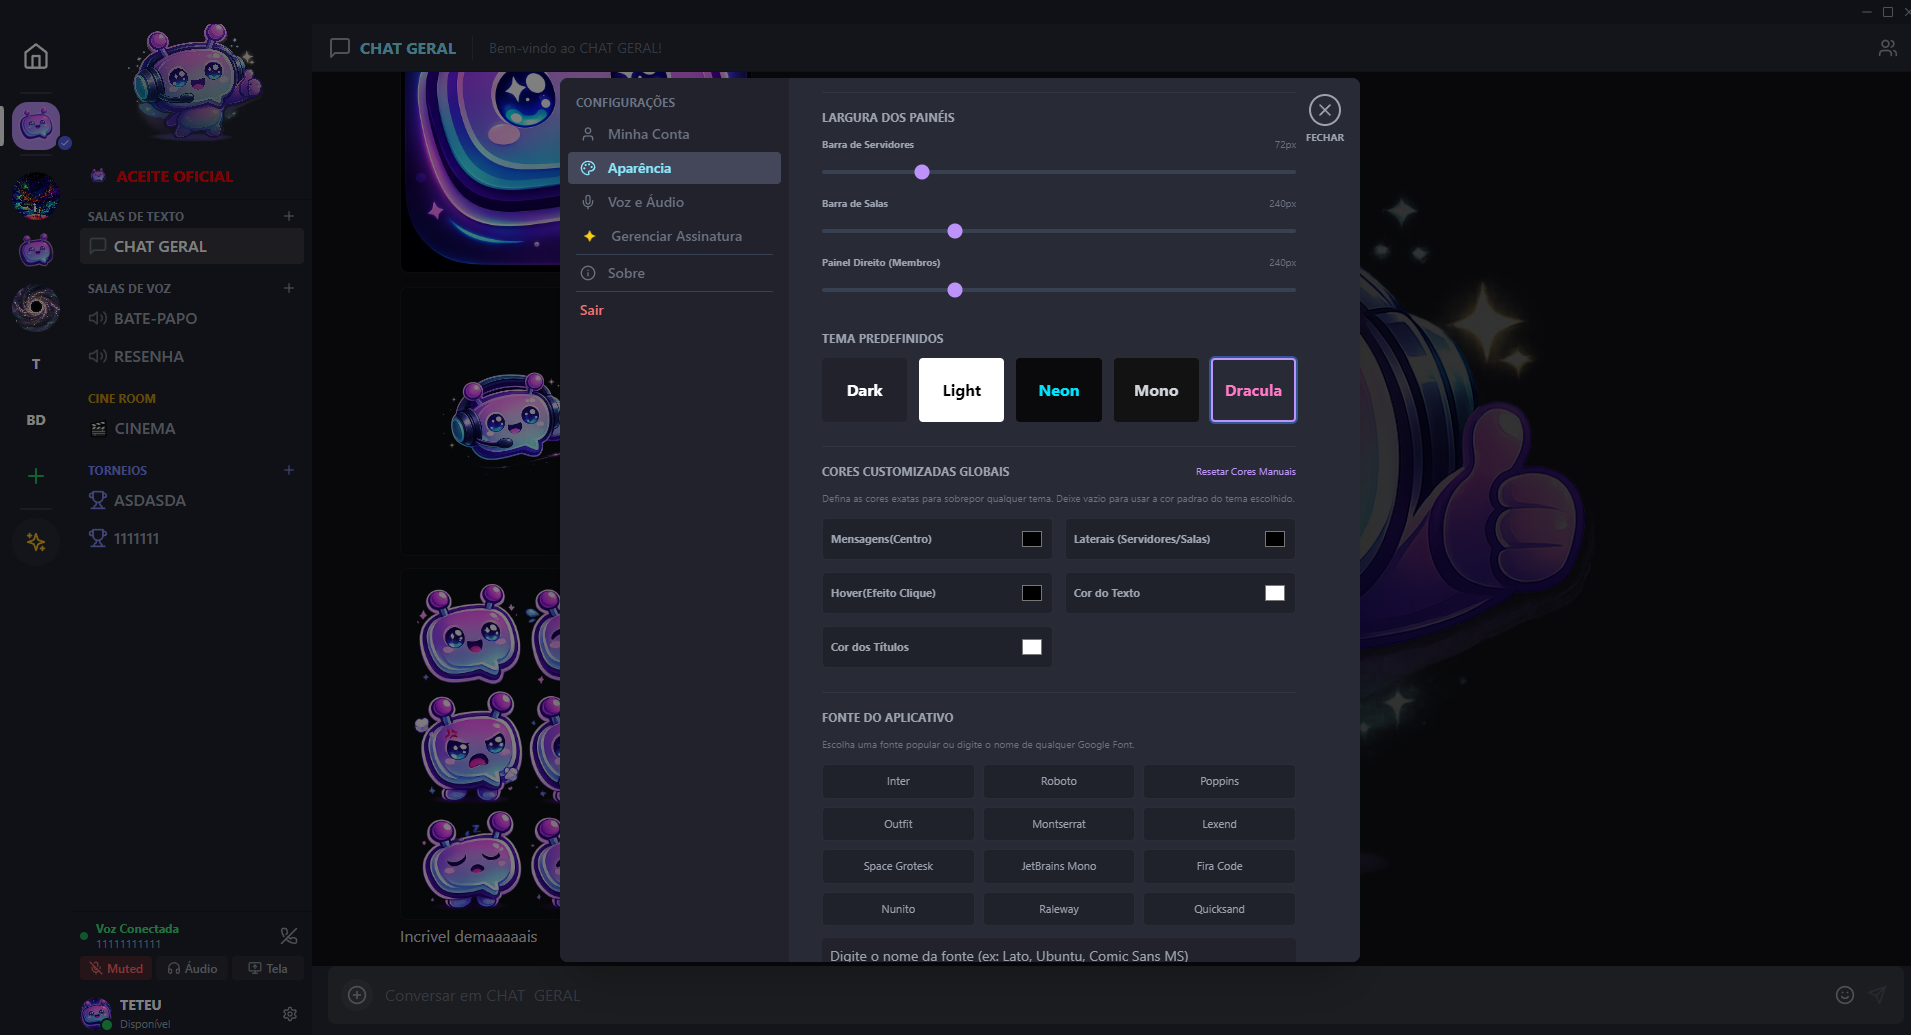This screenshot has width=1911, height=1035.
Task: Open Mensagens(Centro) color swatch
Action: click(x=1032, y=539)
